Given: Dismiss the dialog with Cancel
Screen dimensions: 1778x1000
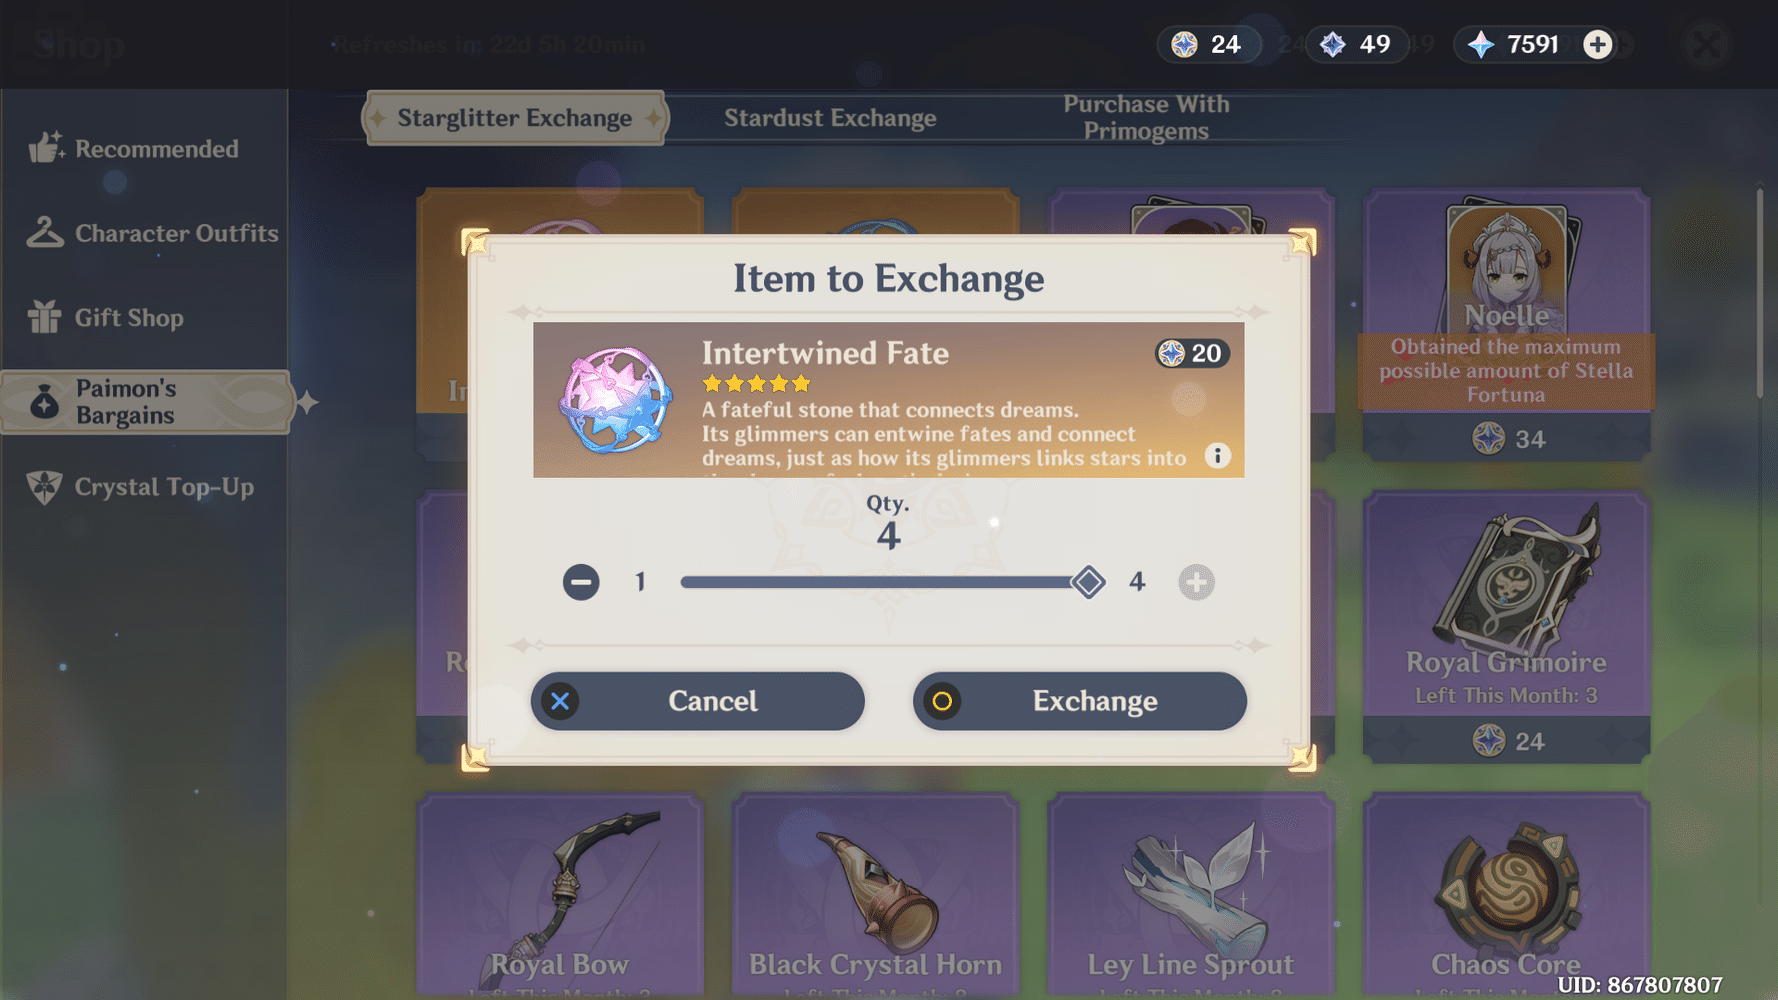Looking at the screenshot, I should tap(697, 701).
